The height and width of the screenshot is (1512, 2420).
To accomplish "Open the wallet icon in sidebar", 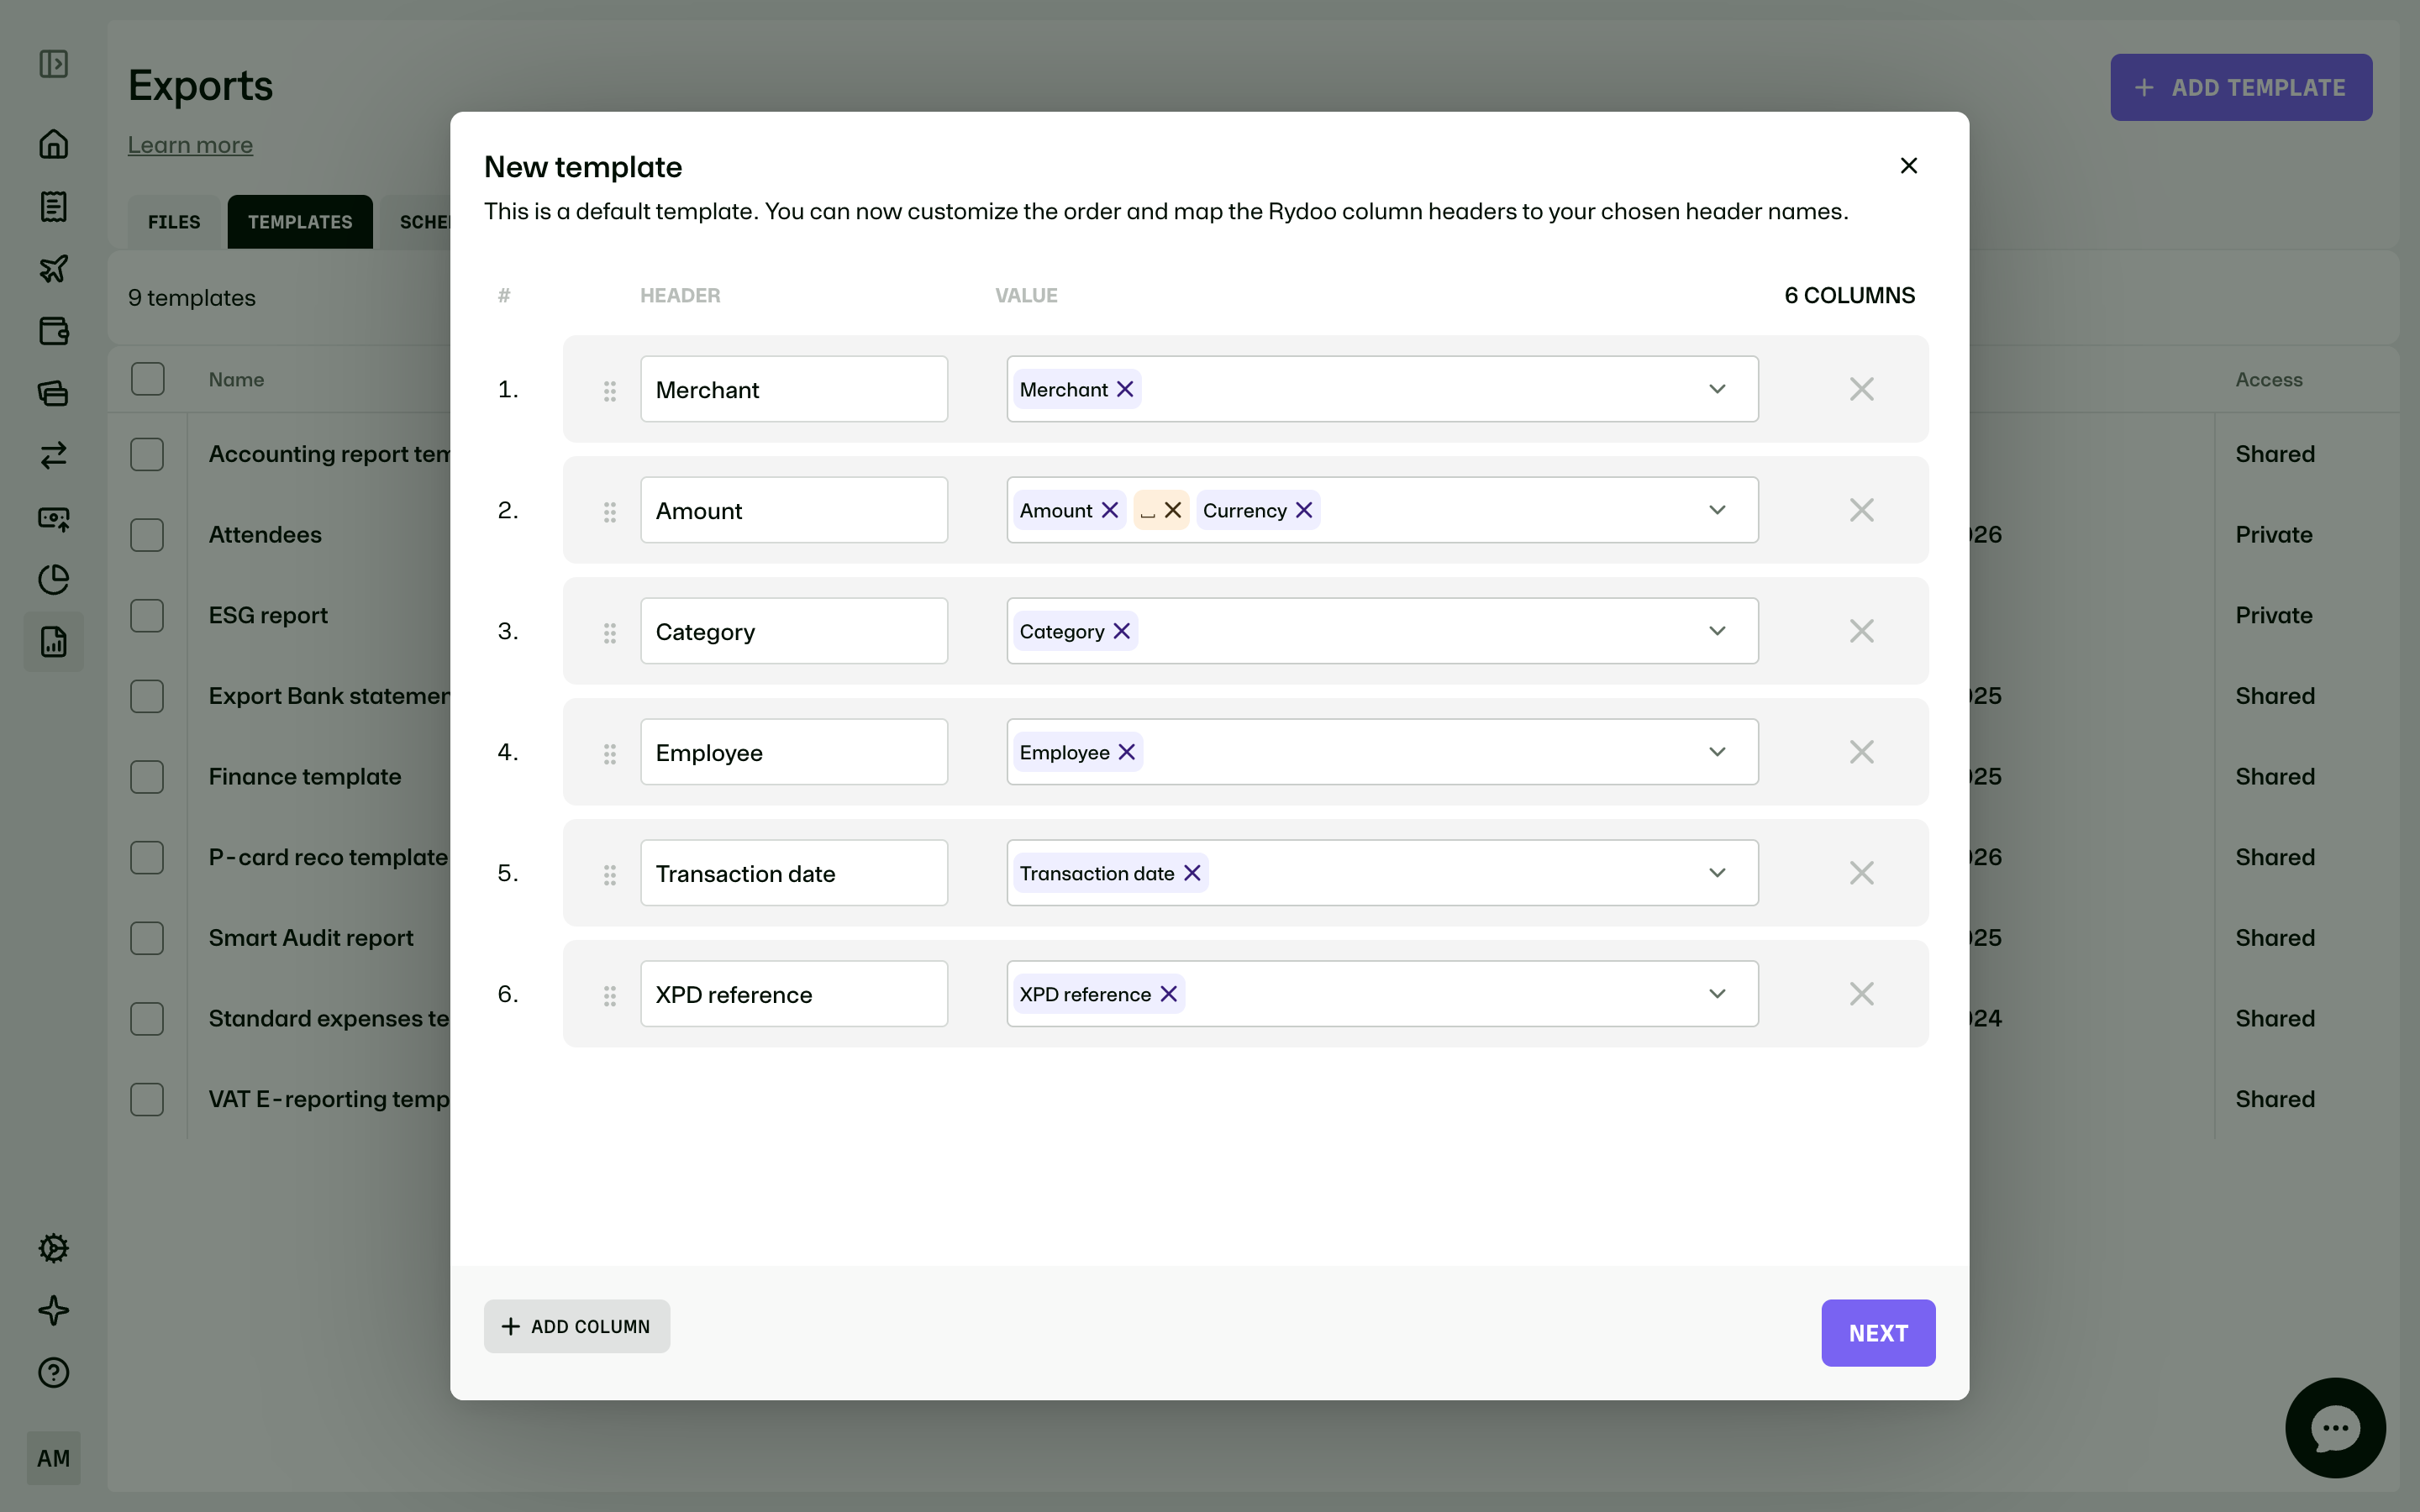I will (53, 331).
